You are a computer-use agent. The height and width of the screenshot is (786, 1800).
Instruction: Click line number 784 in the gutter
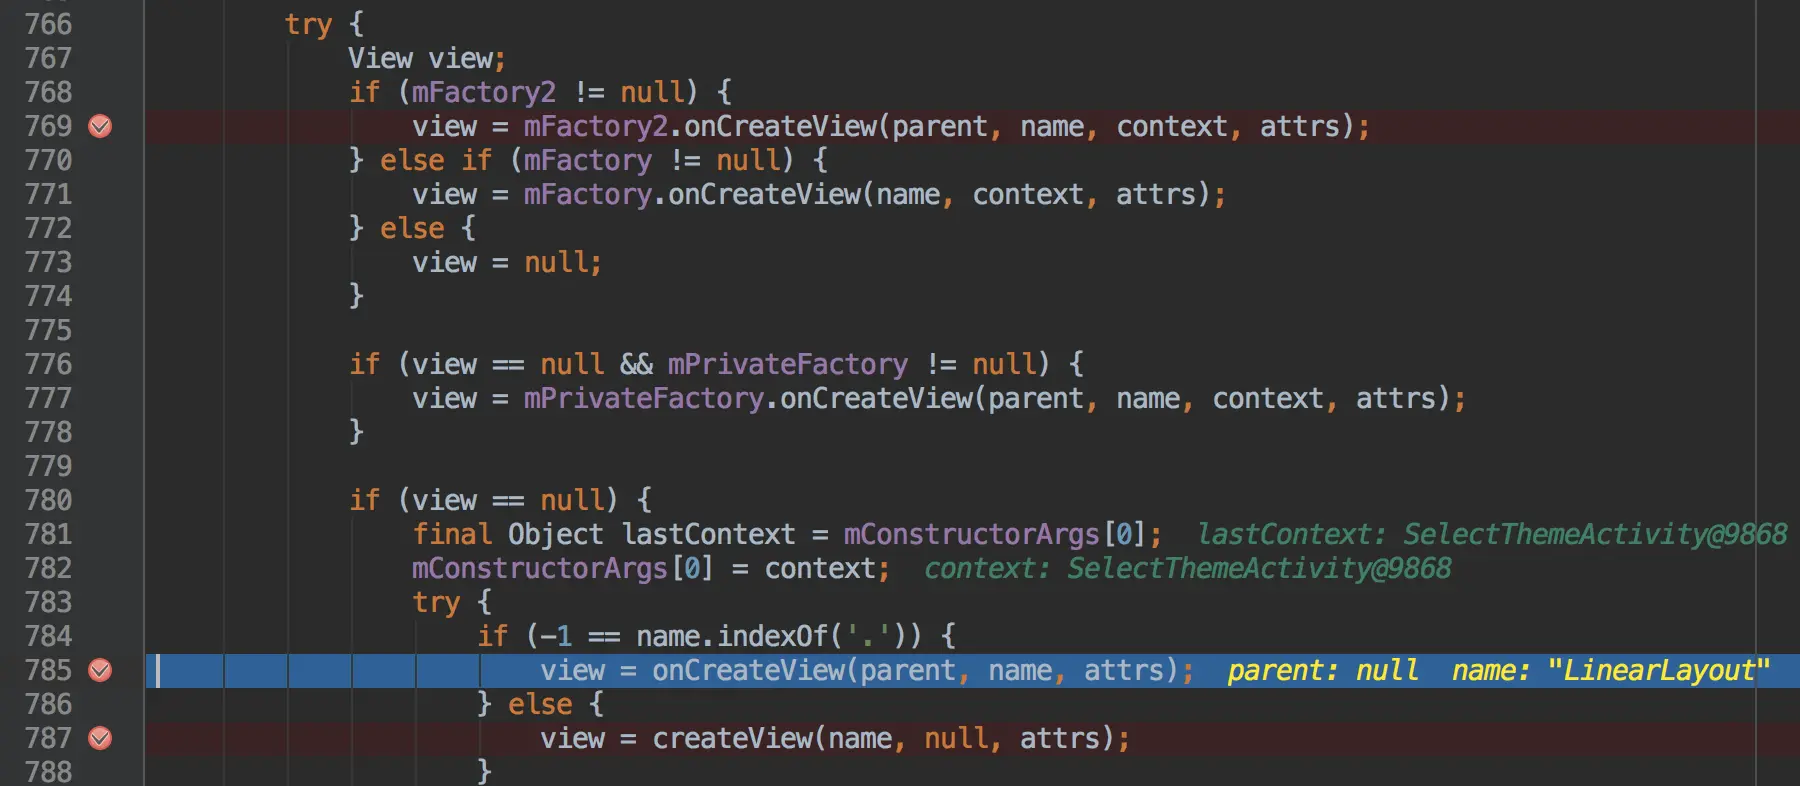click(x=48, y=636)
